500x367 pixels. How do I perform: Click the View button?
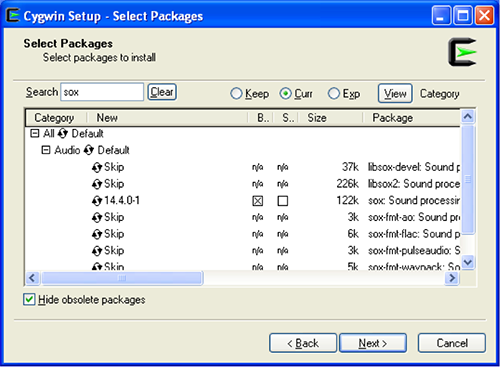coord(395,94)
